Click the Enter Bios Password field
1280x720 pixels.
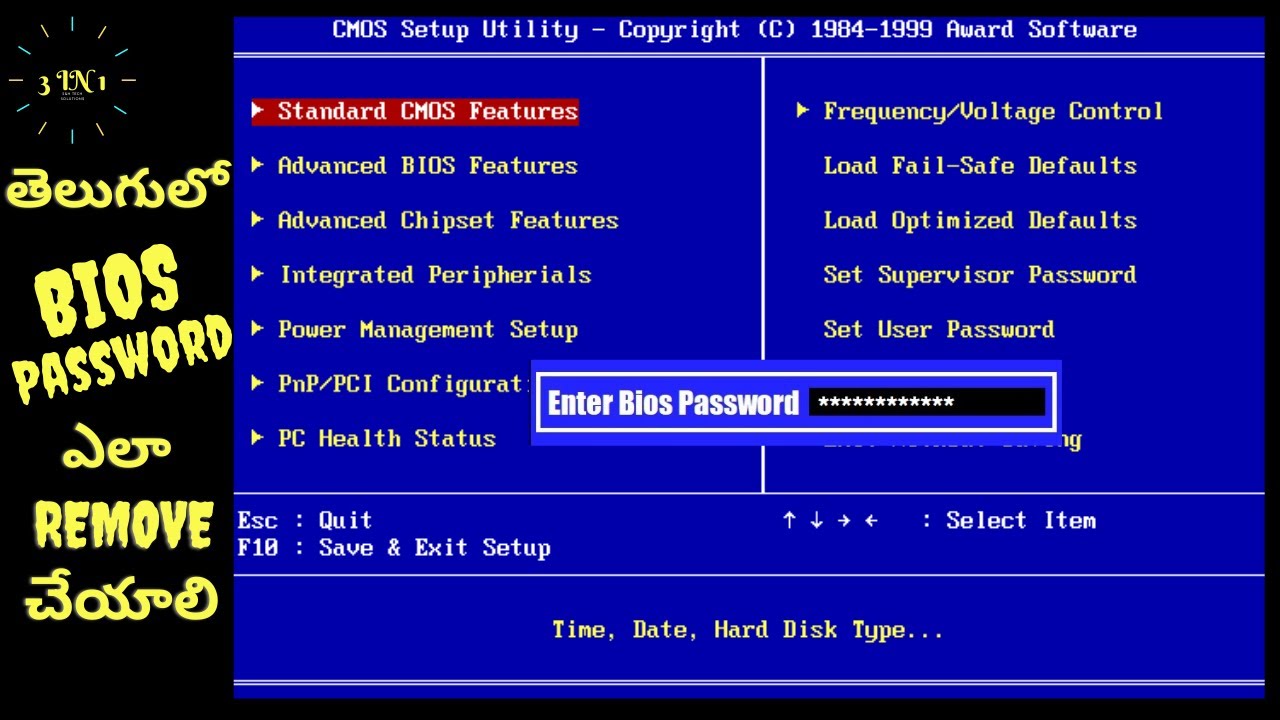[x=927, y=403]
